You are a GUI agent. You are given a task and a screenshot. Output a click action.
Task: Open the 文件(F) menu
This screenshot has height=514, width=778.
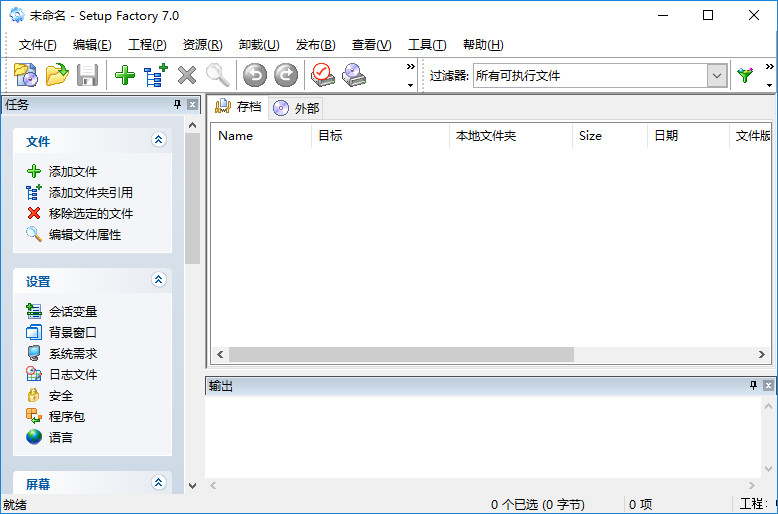[x=38, y=45]
